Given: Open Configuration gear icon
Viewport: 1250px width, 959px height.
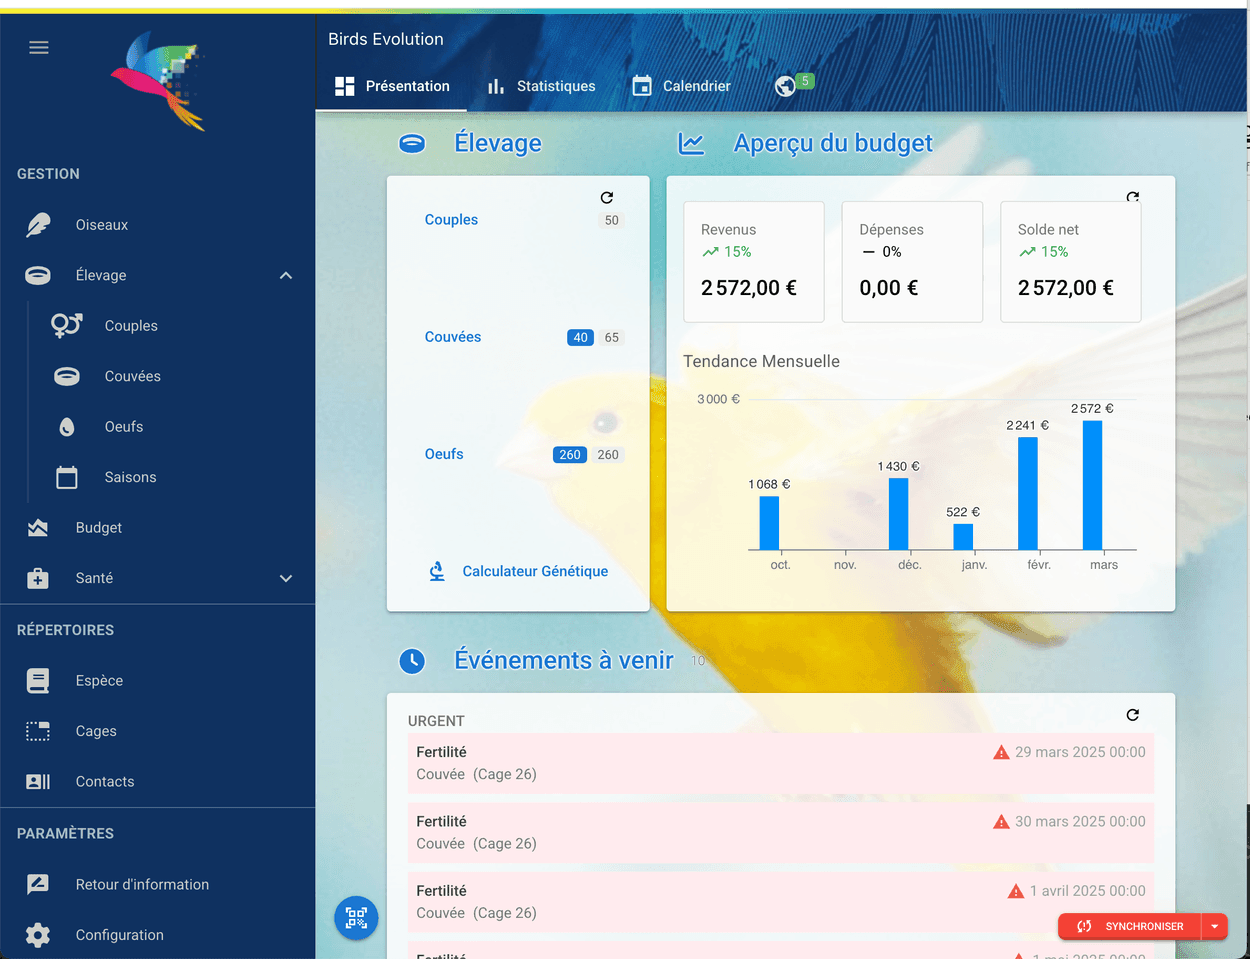Looking at the screenshot, I should click(38, 935).
